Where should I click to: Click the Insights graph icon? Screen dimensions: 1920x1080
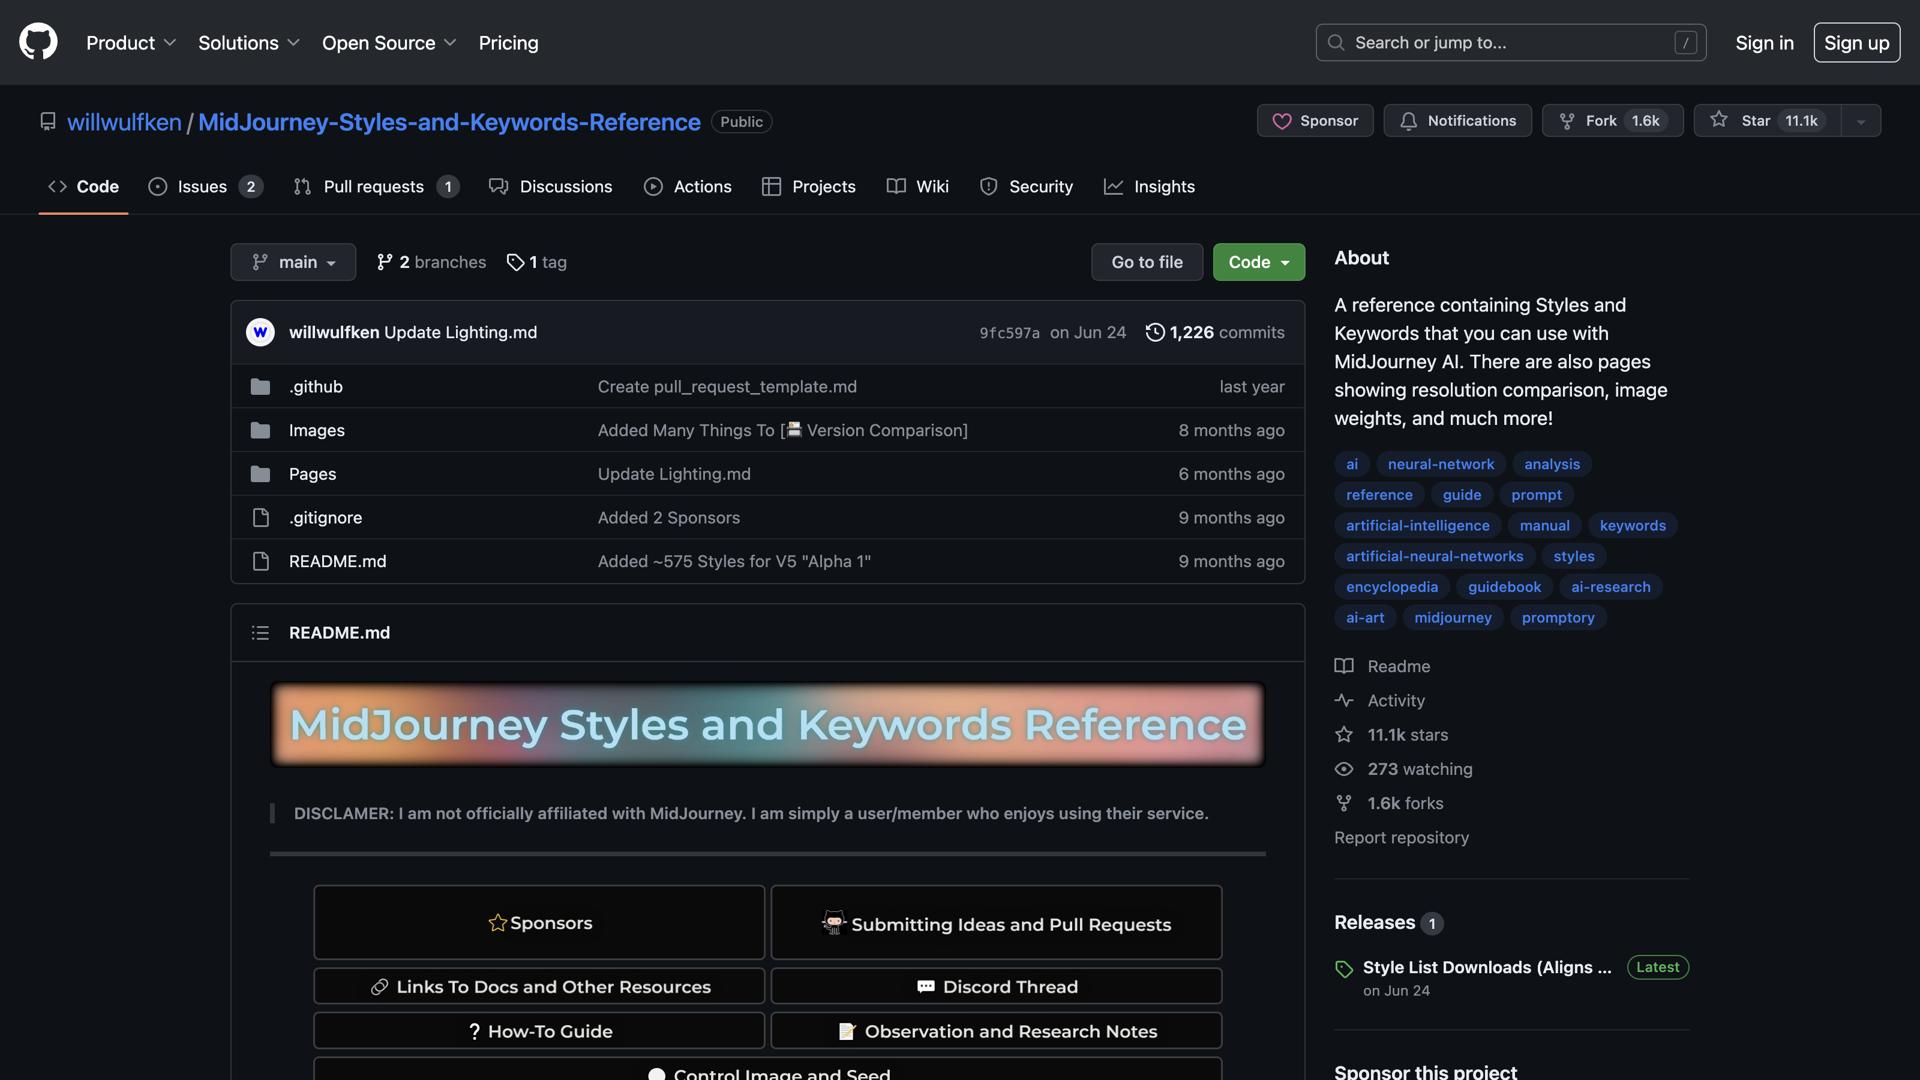pyautogui.click(x=1113, y=186)
